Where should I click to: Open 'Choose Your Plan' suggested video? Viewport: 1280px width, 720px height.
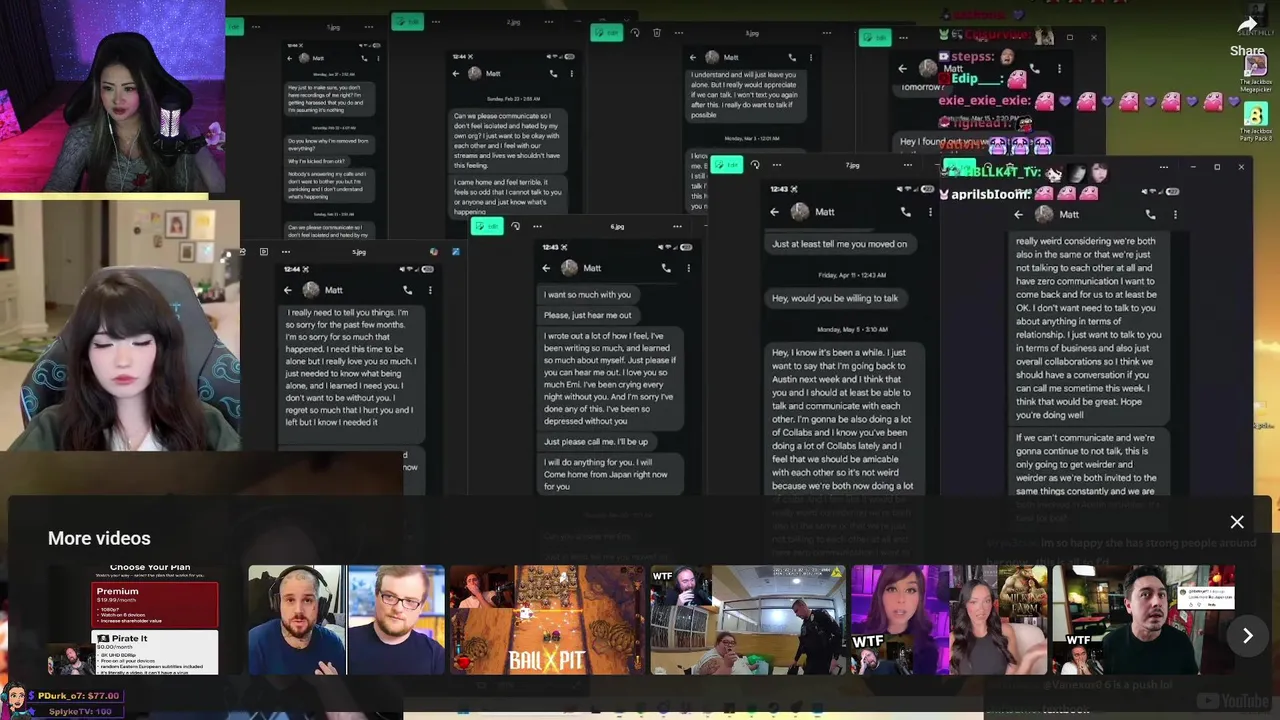(x=145, y=620)
